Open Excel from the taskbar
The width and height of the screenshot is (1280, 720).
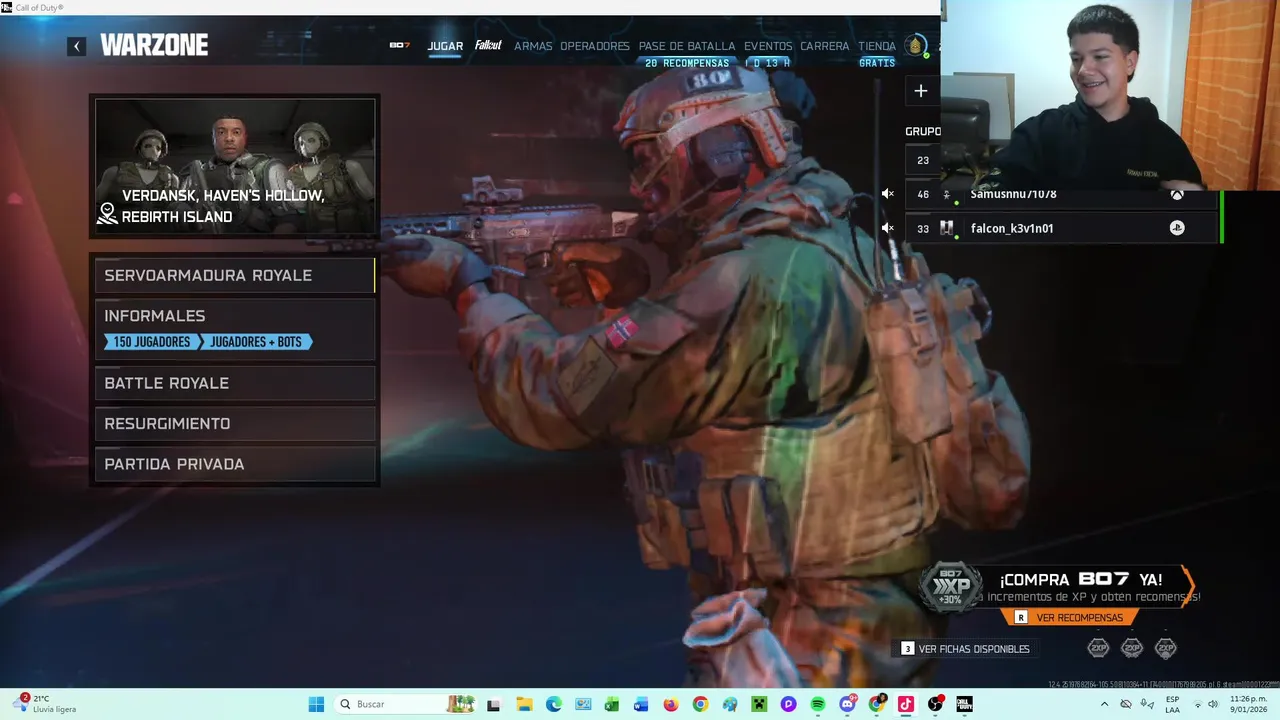coord(612,704)
